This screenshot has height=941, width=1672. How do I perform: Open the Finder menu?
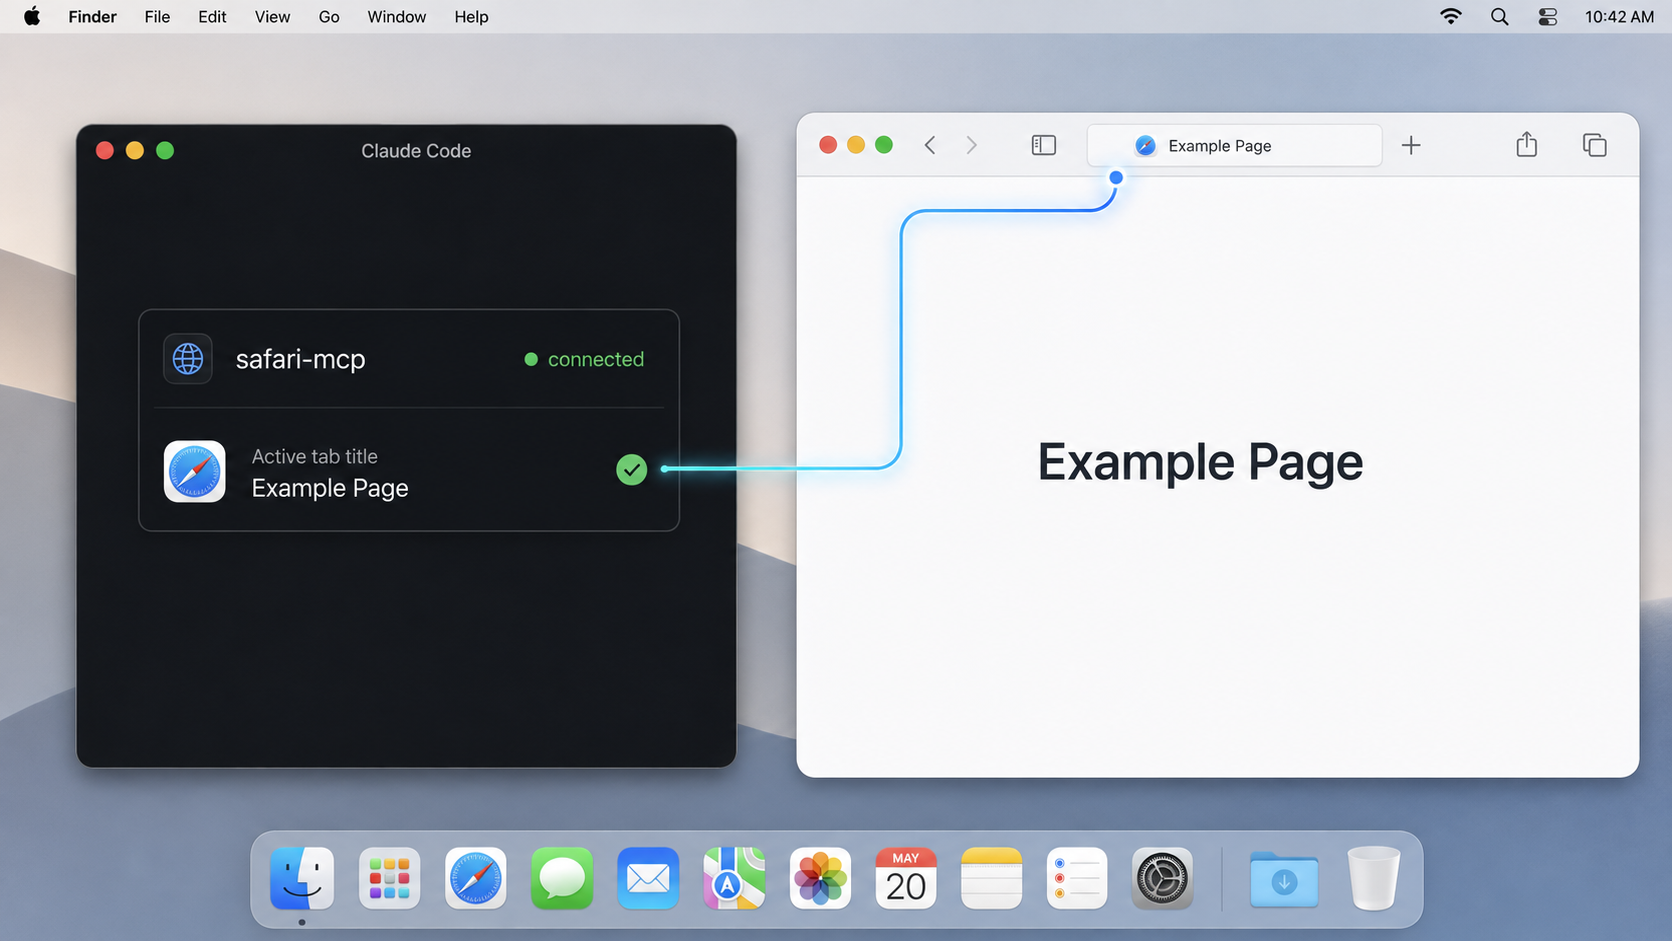pyautogui.click(x=93, y=17)
